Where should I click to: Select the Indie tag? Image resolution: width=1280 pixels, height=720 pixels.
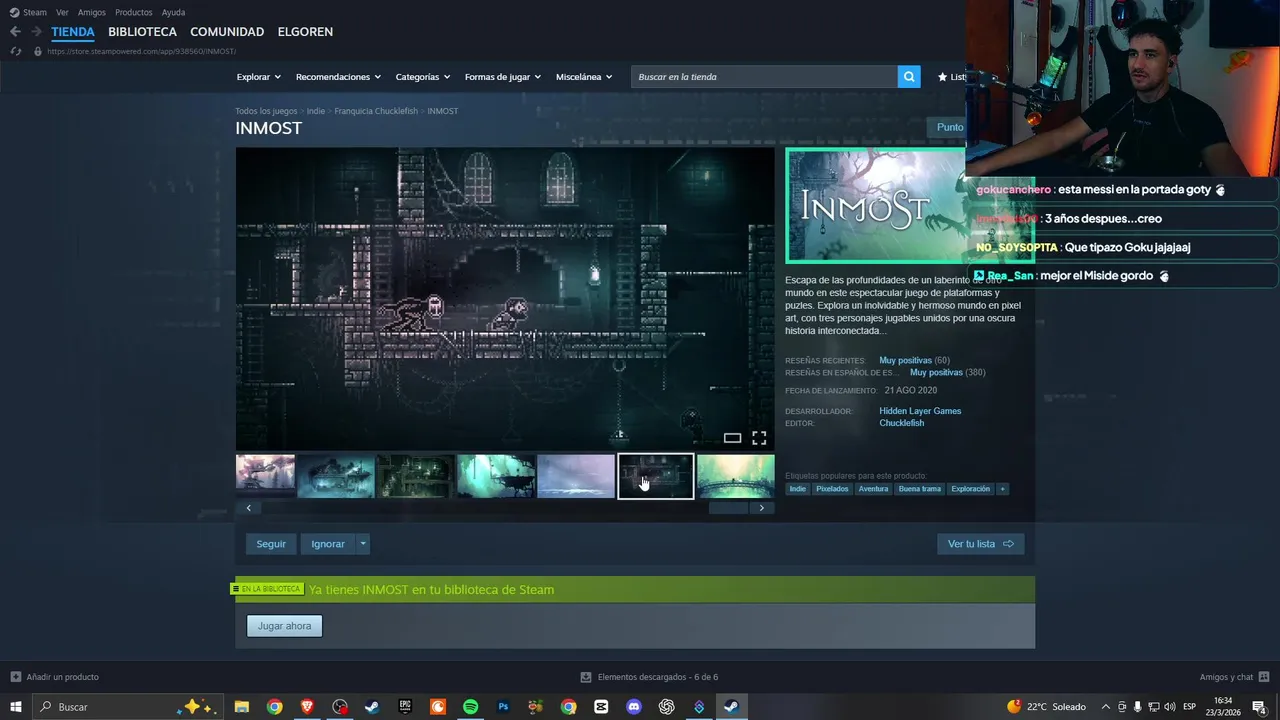pyautogui.click(x=797, y=489)
